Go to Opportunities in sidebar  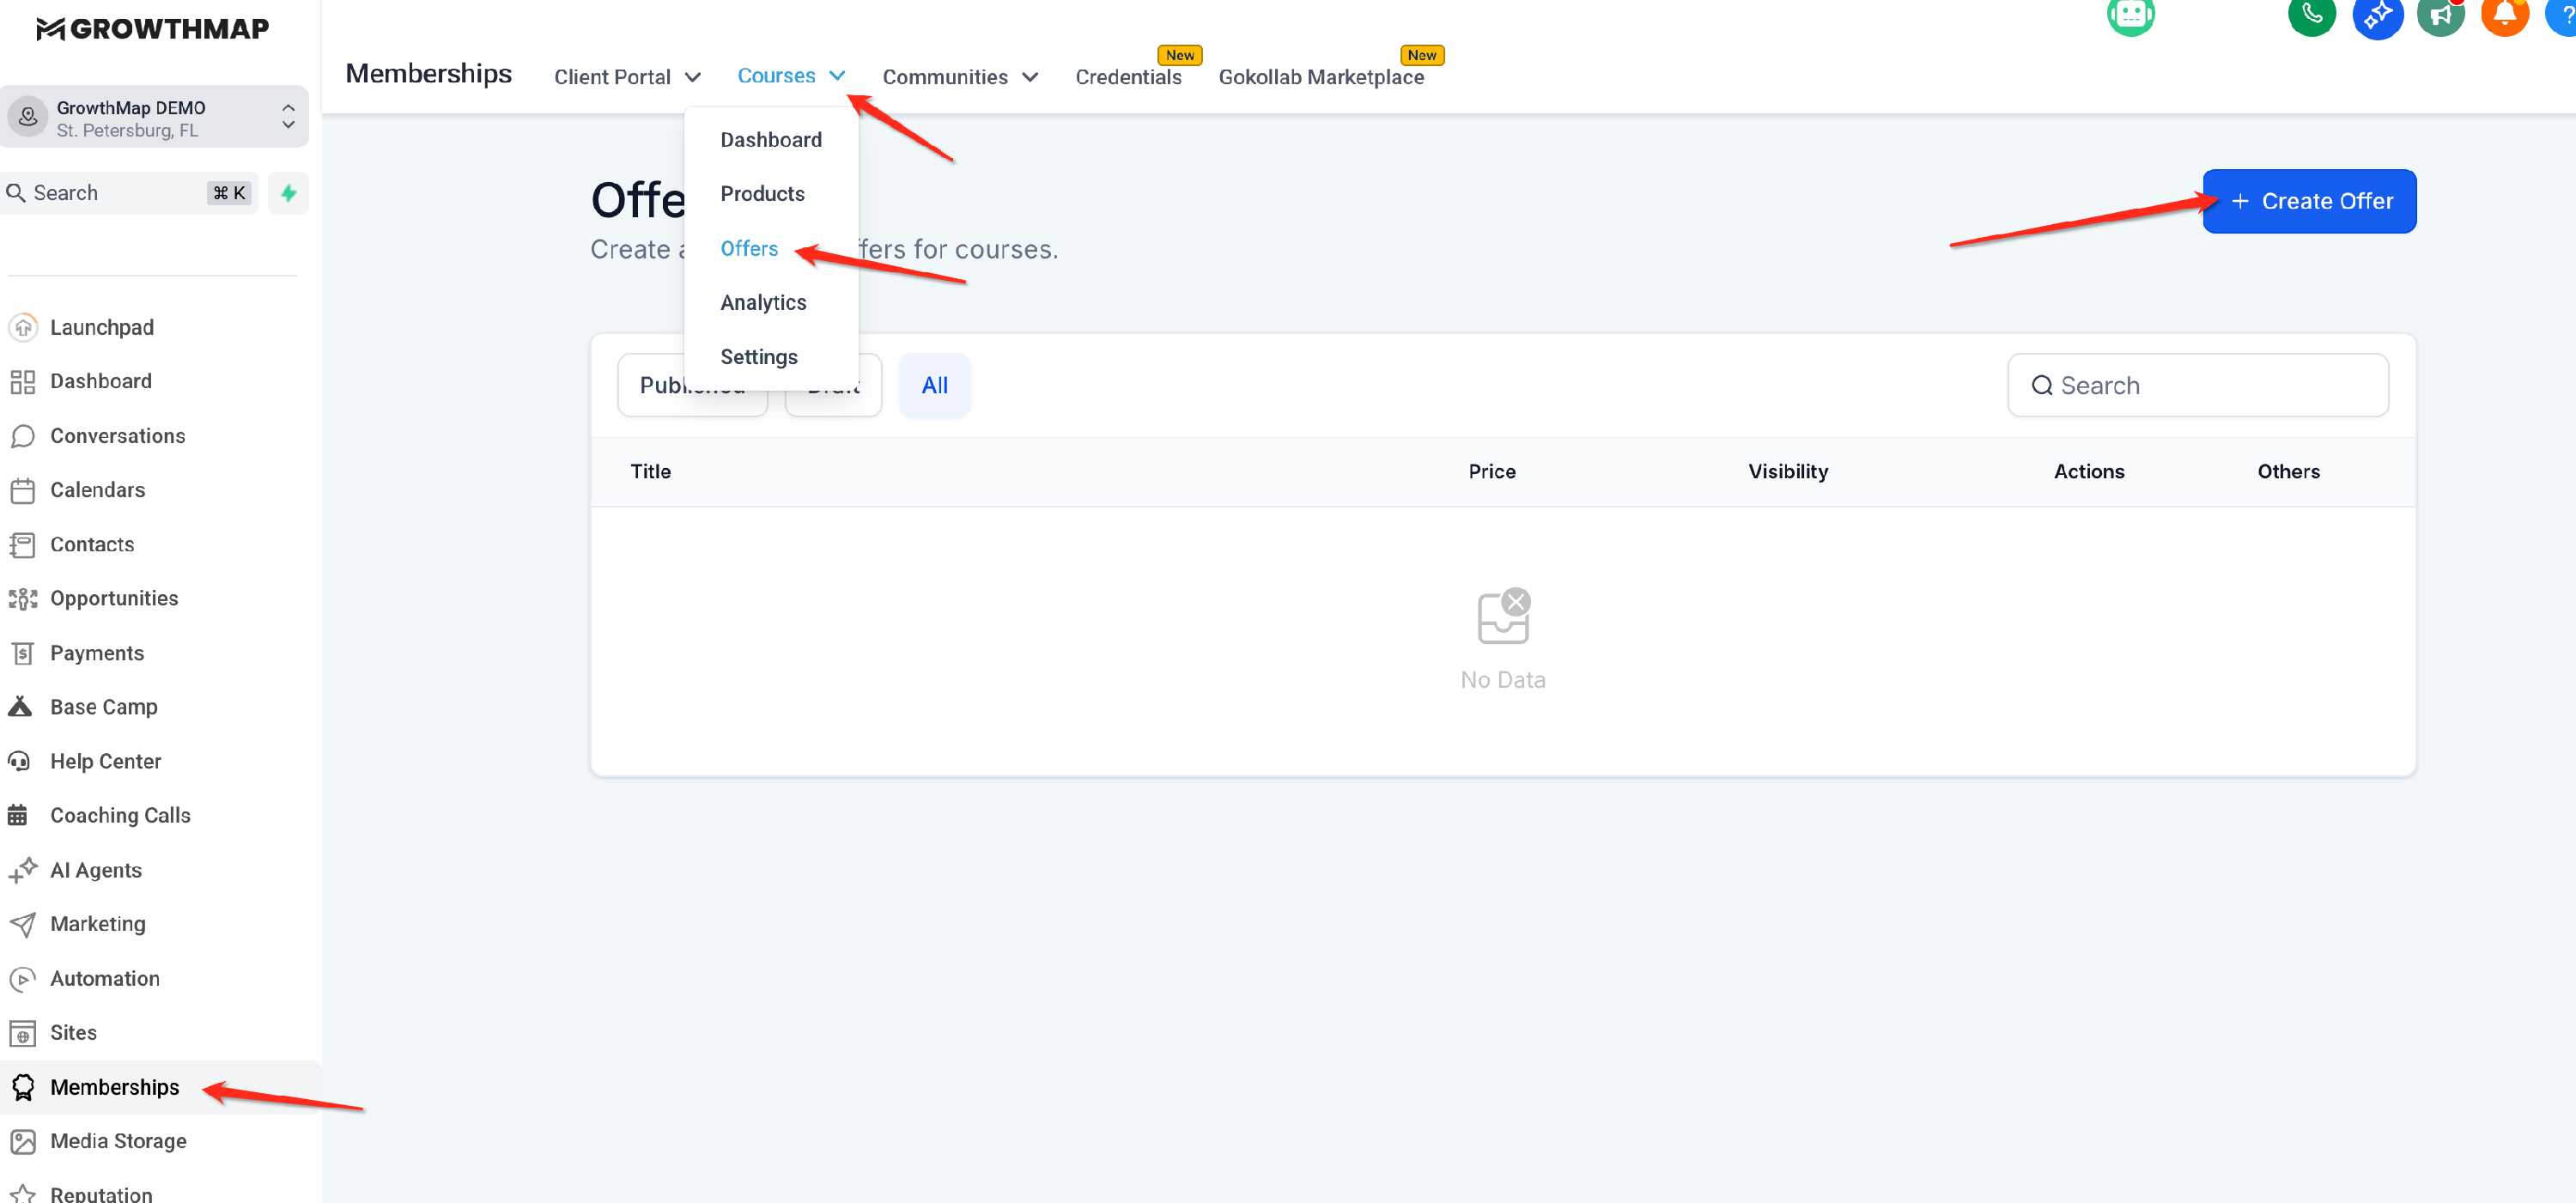coord(114,598)
